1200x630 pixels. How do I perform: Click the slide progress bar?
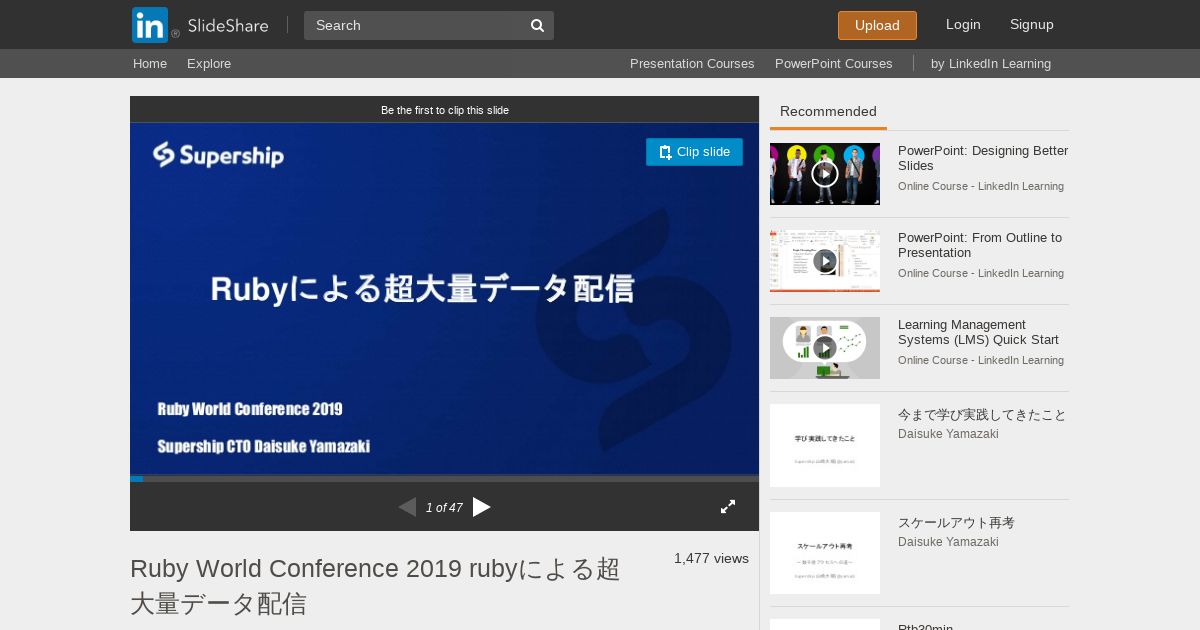(444, 479)
